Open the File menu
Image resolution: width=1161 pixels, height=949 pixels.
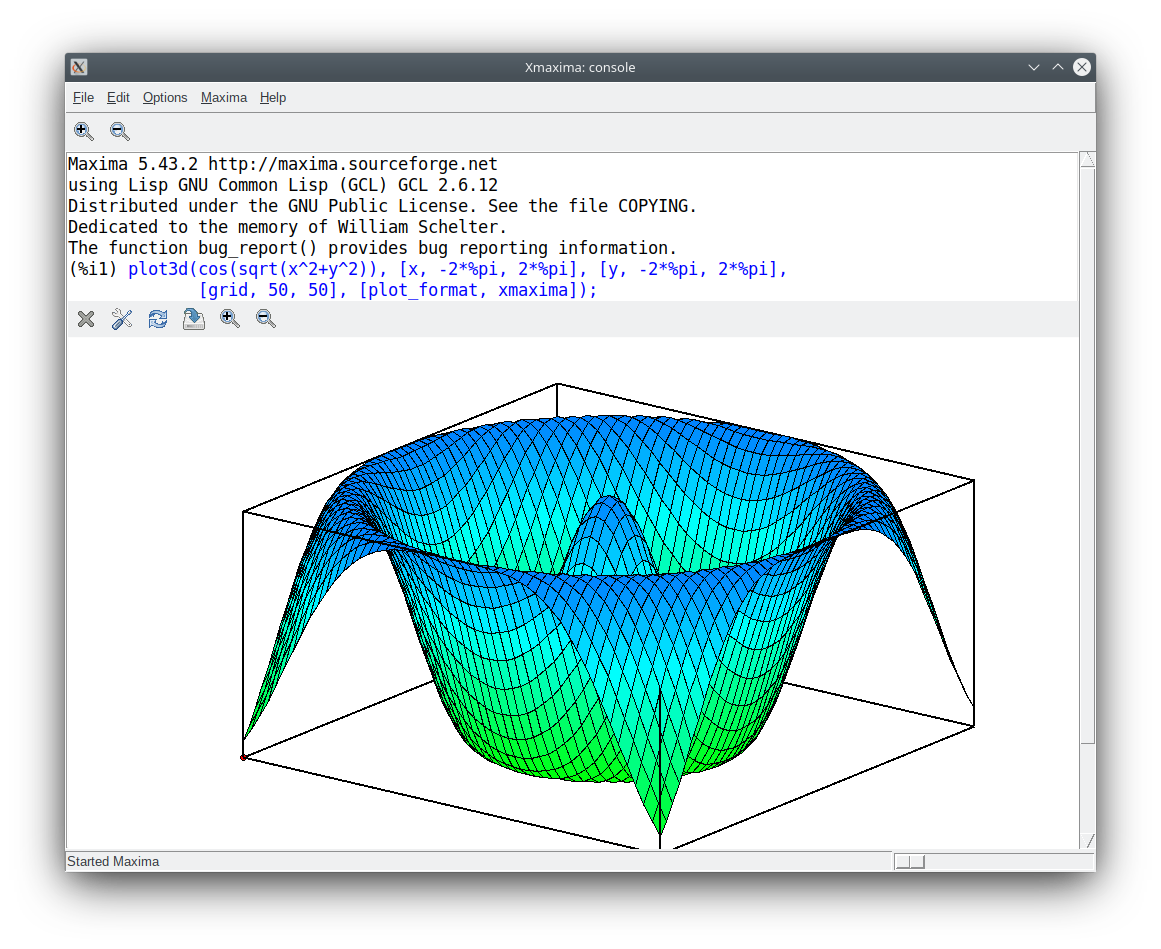83,98
